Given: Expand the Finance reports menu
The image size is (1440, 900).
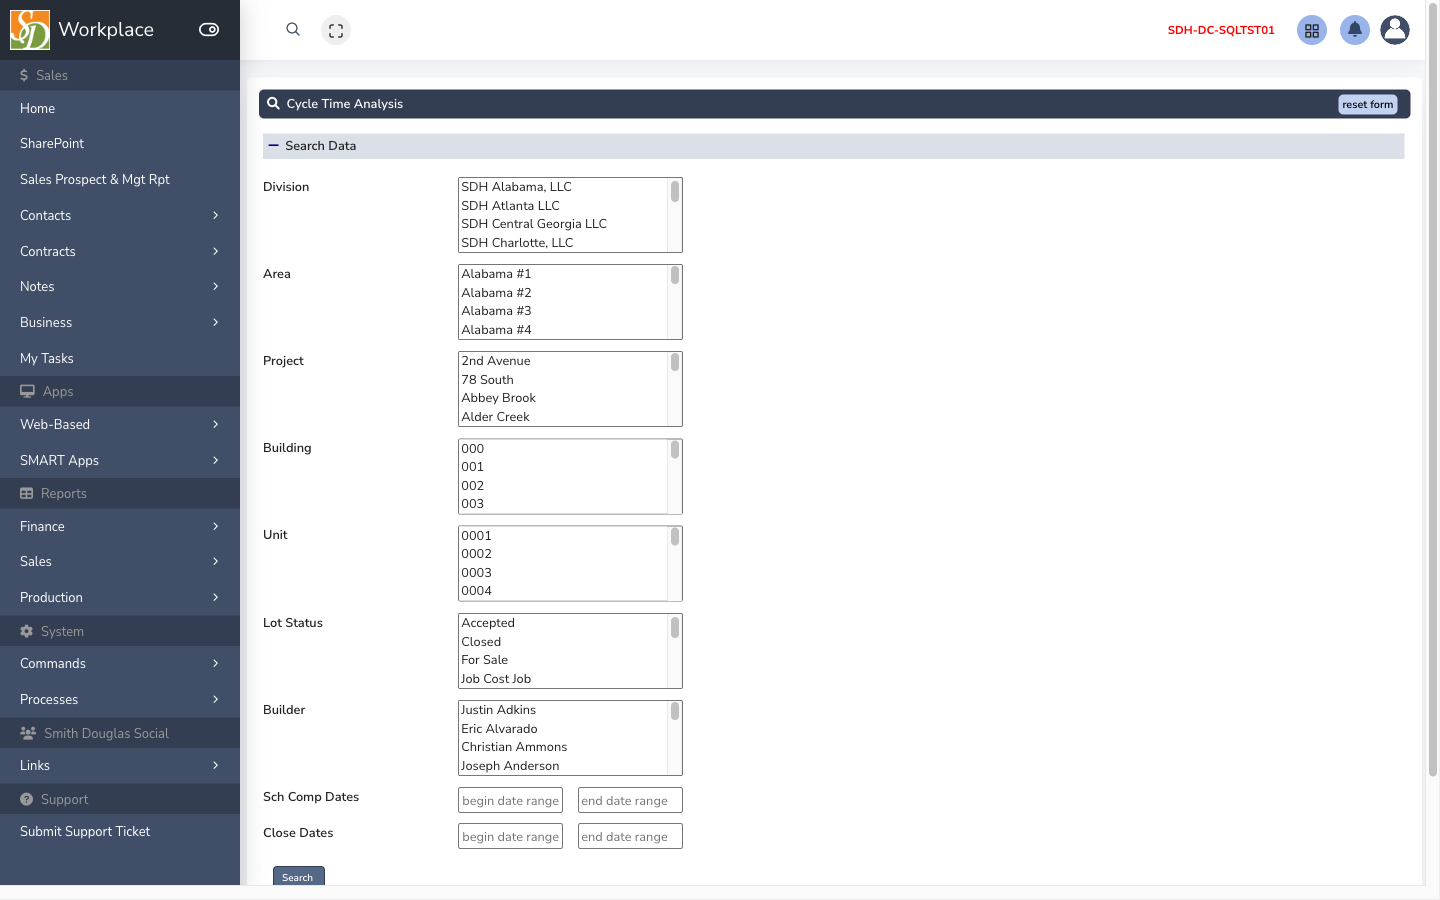Looking at the screenshot, I should 120,526.
